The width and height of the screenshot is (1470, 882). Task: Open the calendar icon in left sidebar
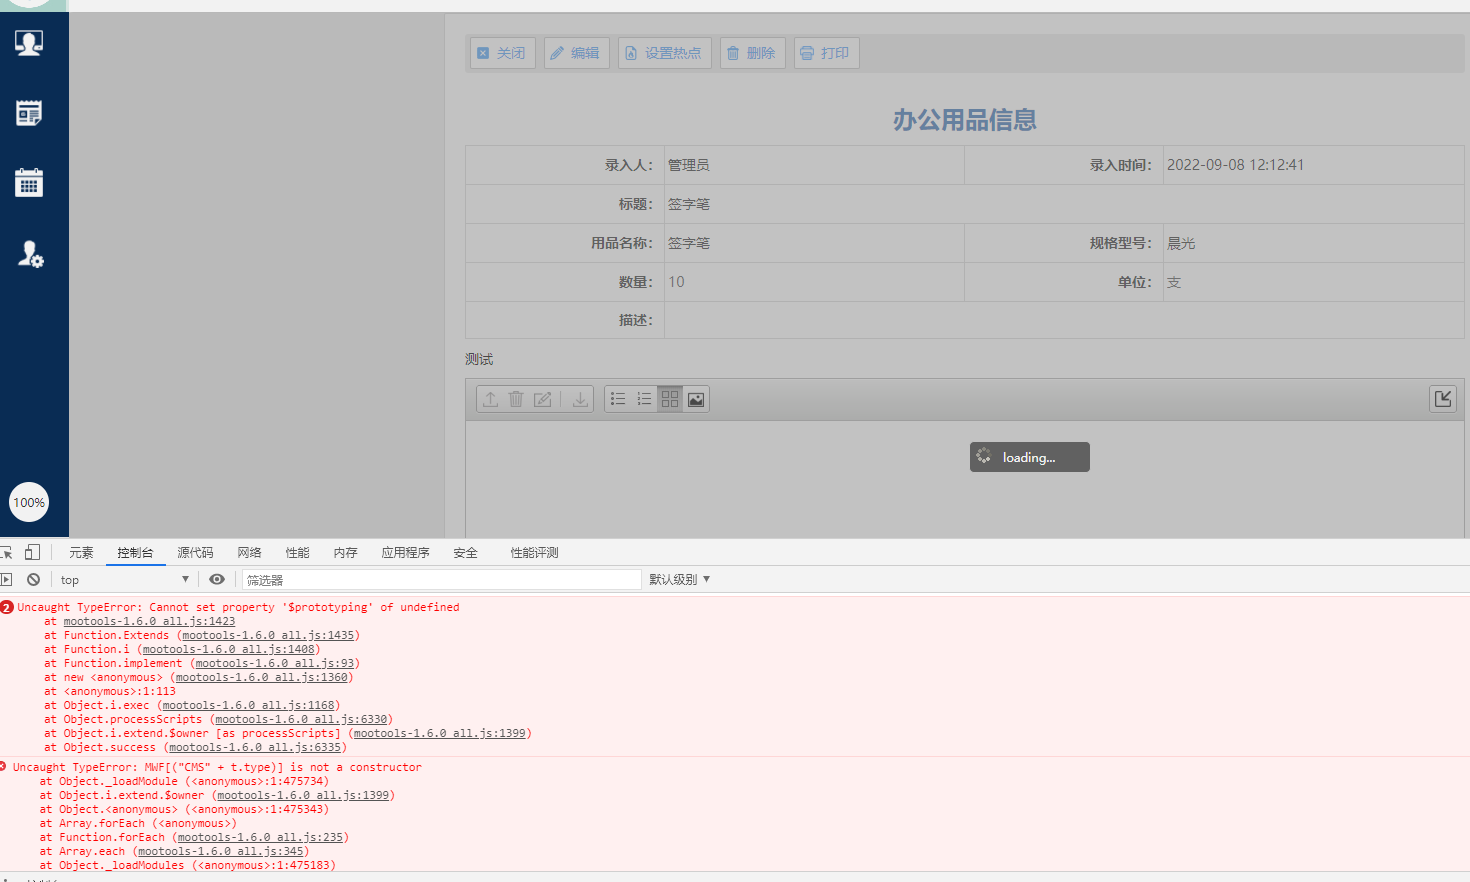(x=28, y=183)
